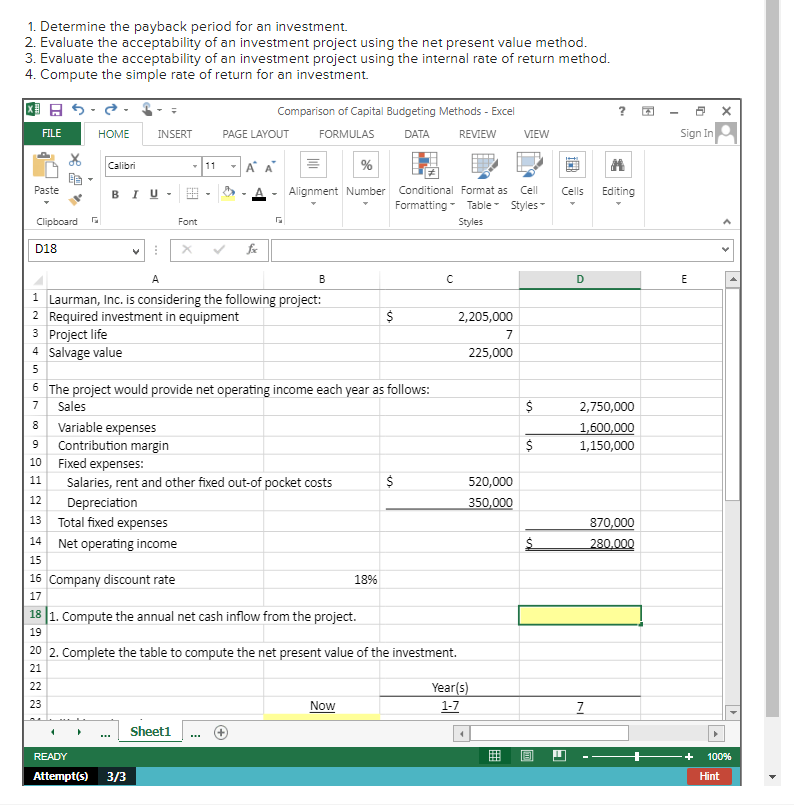Click the Cancel X in formula bar
The height and width of the screenshot is (806, 794).
coord(187,250)
